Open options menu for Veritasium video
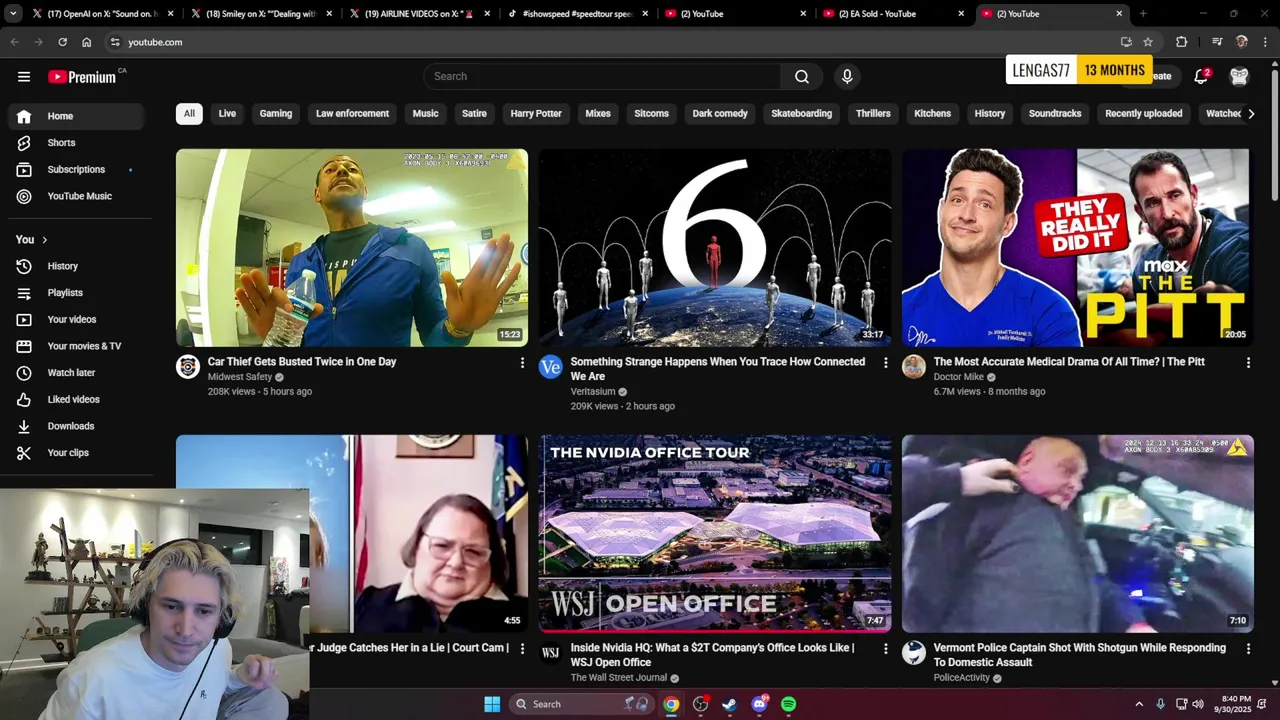 885,363
